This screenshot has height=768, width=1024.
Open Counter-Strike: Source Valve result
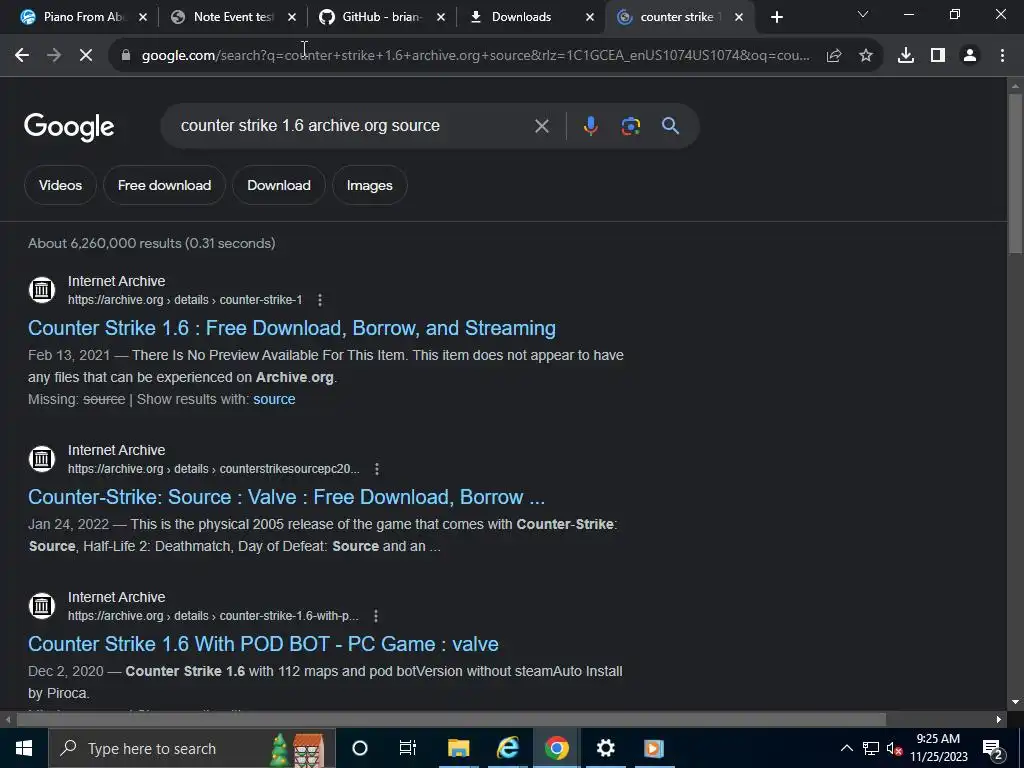pos(286,497)
